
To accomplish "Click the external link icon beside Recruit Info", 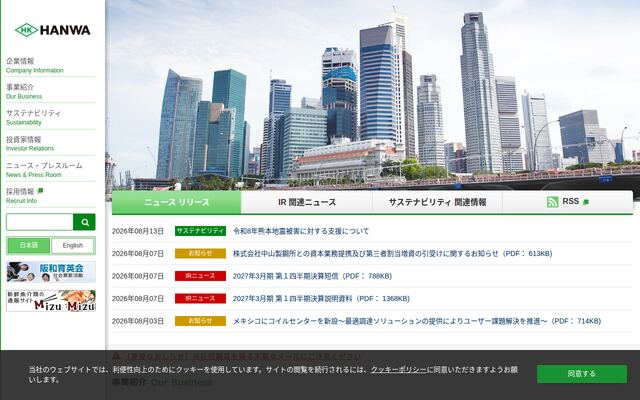I will (x=40, y=191).
